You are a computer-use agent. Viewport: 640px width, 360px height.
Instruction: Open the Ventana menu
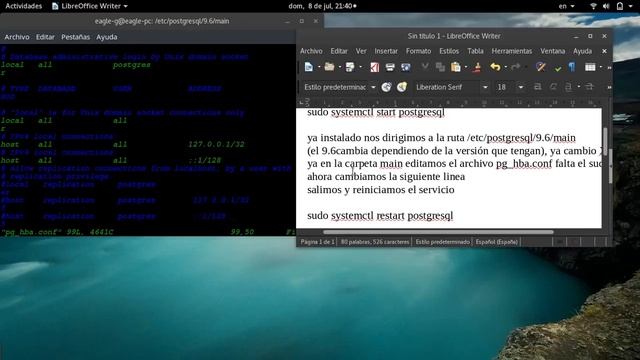(553, 51)
